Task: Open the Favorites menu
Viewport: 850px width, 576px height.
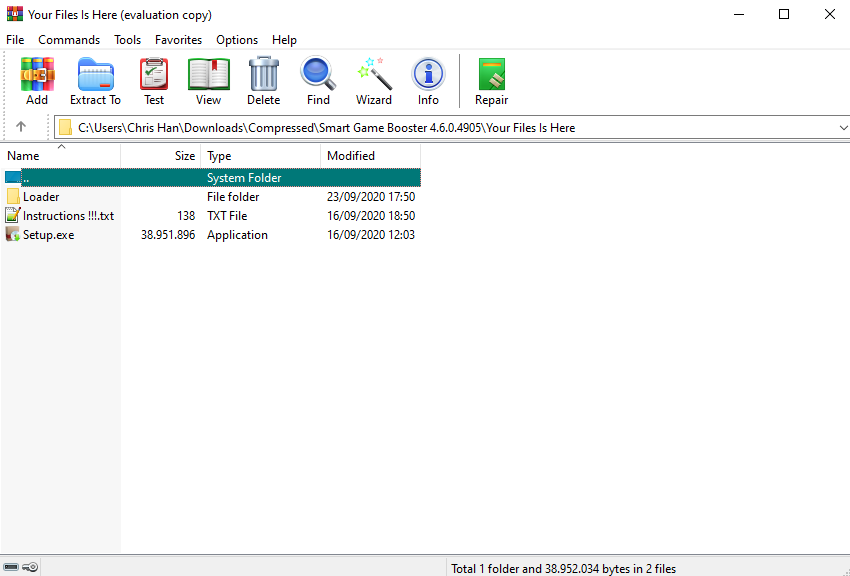Action: tap(178, 40)
